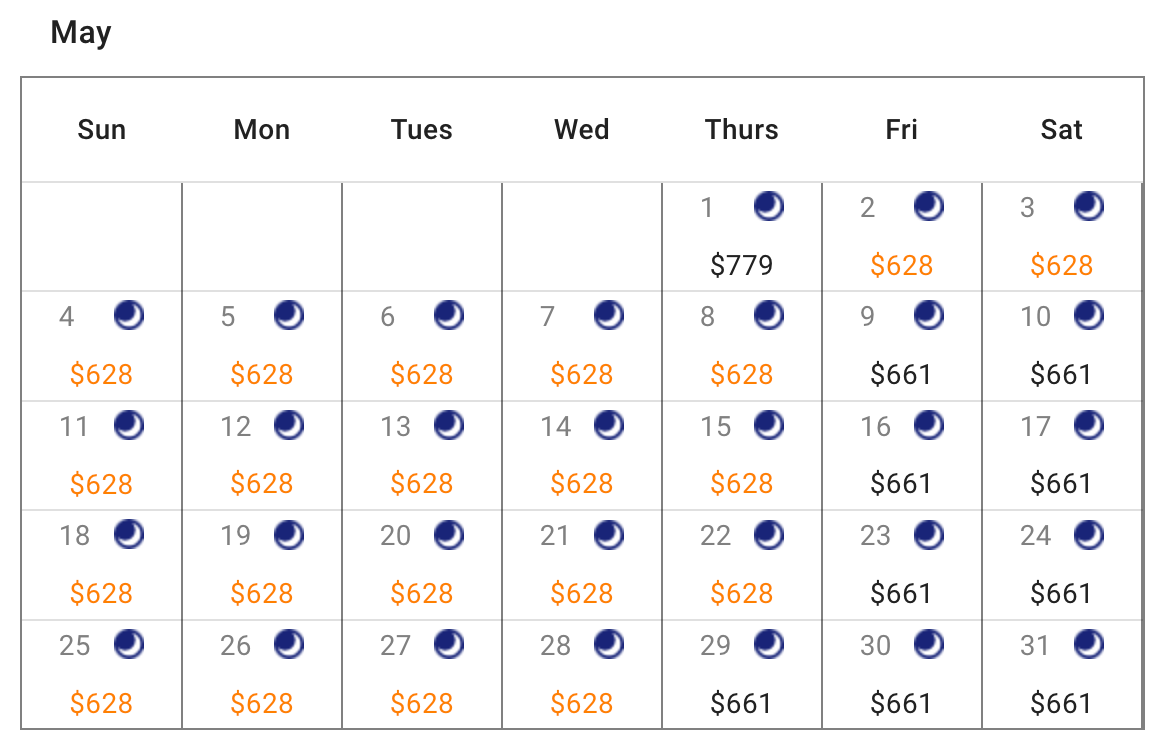Click date number 27 in the calendar
1158x752 pixels.
point(395,646)
